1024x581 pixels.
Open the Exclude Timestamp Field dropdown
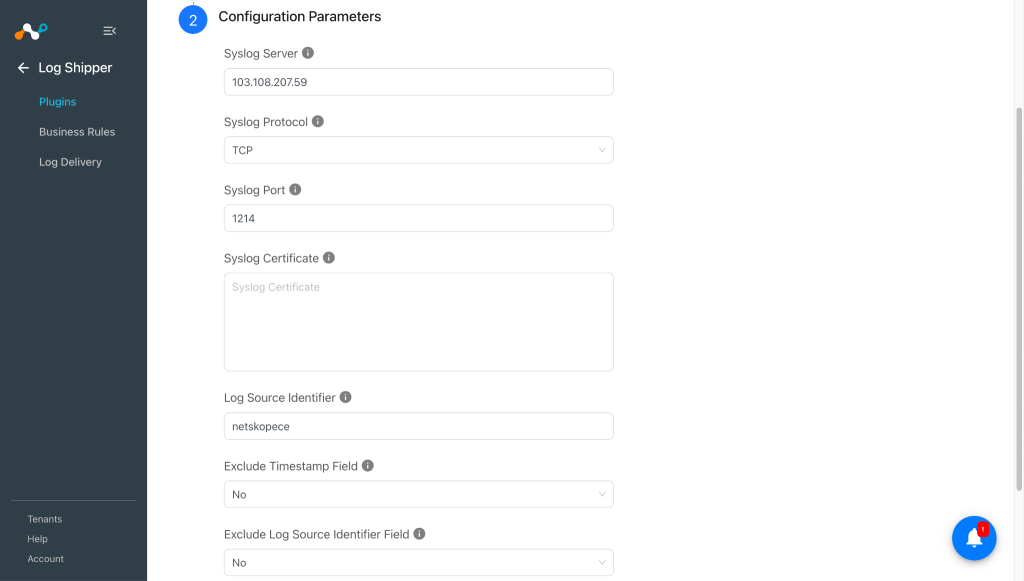419,494
